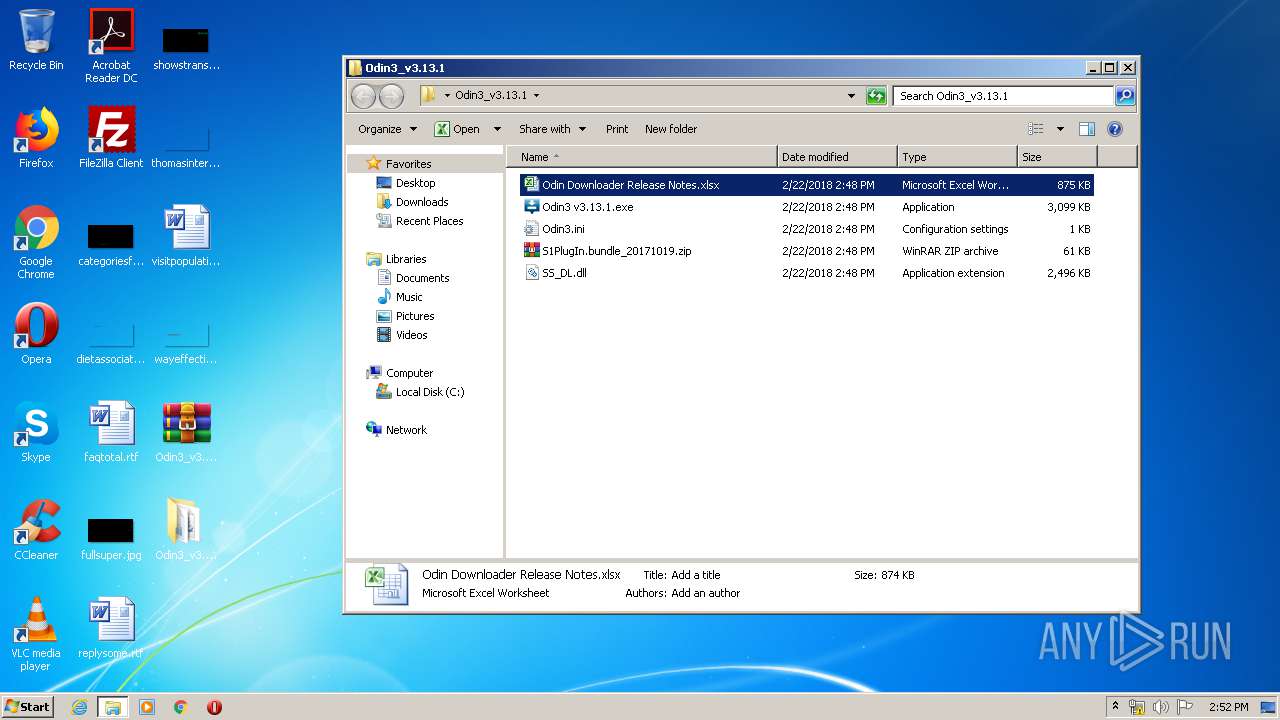Expand the address bar history dropdown
Viewport: 1280px width, 720px height.
click(851, 96)
